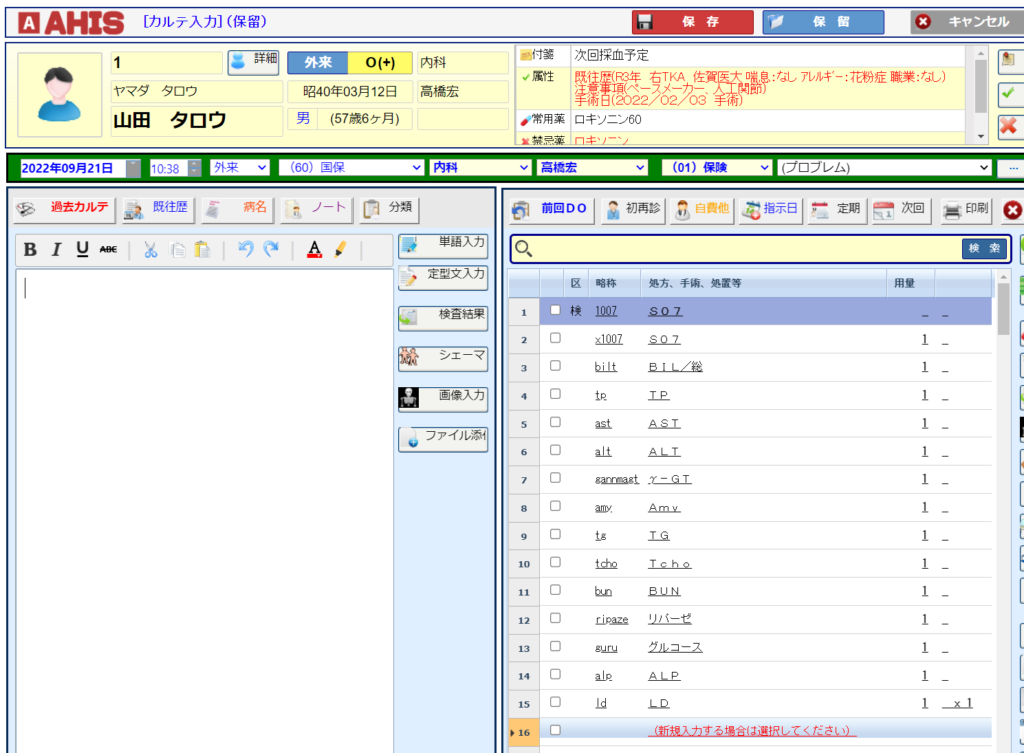Undo the last edit
Screen dimensions: 1024x753
246,249
